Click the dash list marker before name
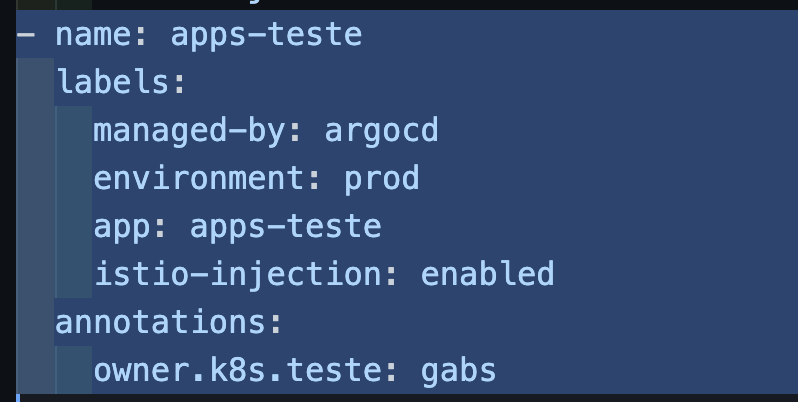Viewport: 798px width, 402px height. [x=25, y=35]
